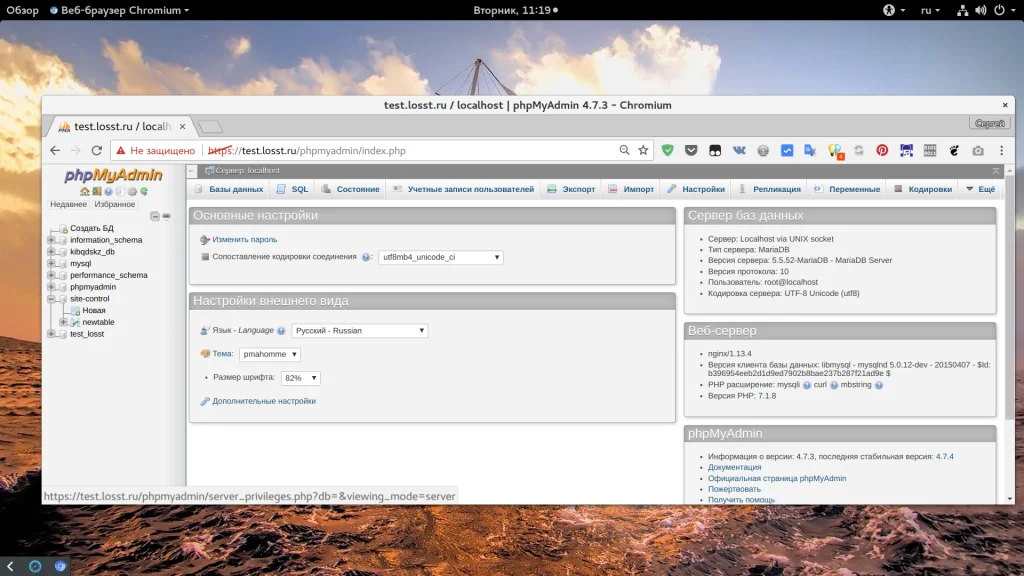1024x576 pixels.
Task: Click the Изменить пароль link
Action: pos(244,240)
